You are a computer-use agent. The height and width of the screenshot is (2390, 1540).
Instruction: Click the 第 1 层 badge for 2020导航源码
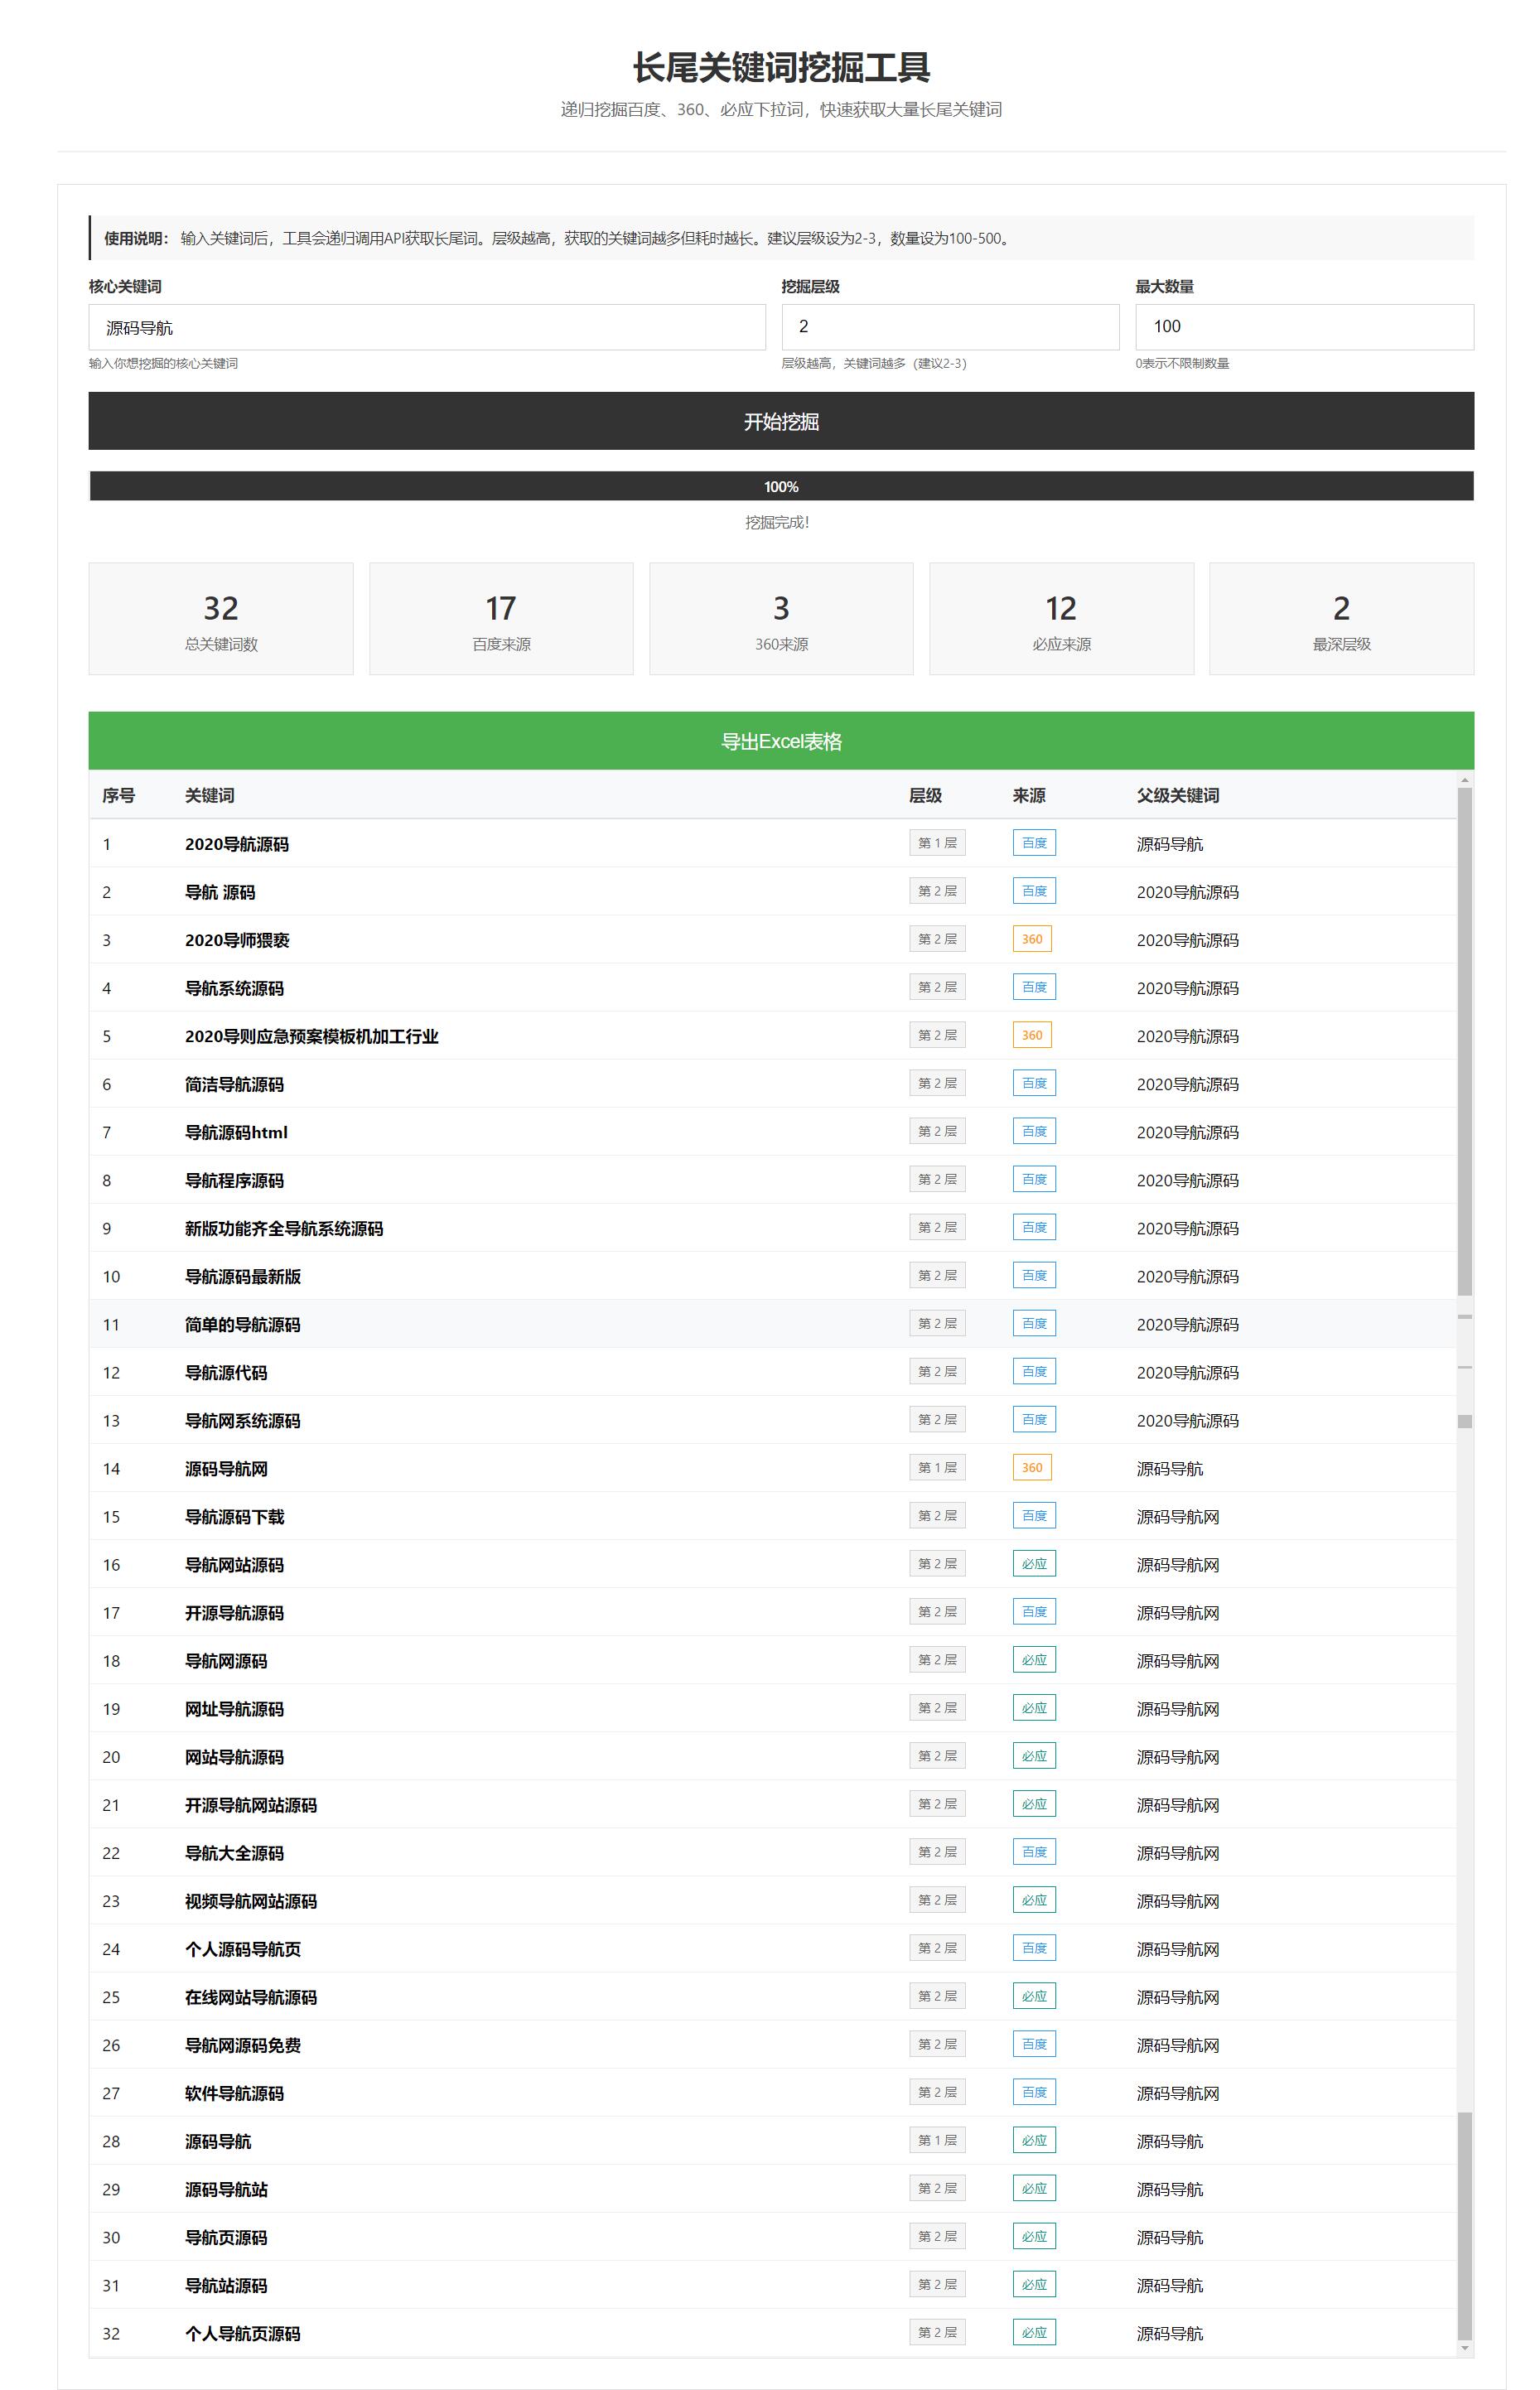pyautogui.click(x=936, y=843)
